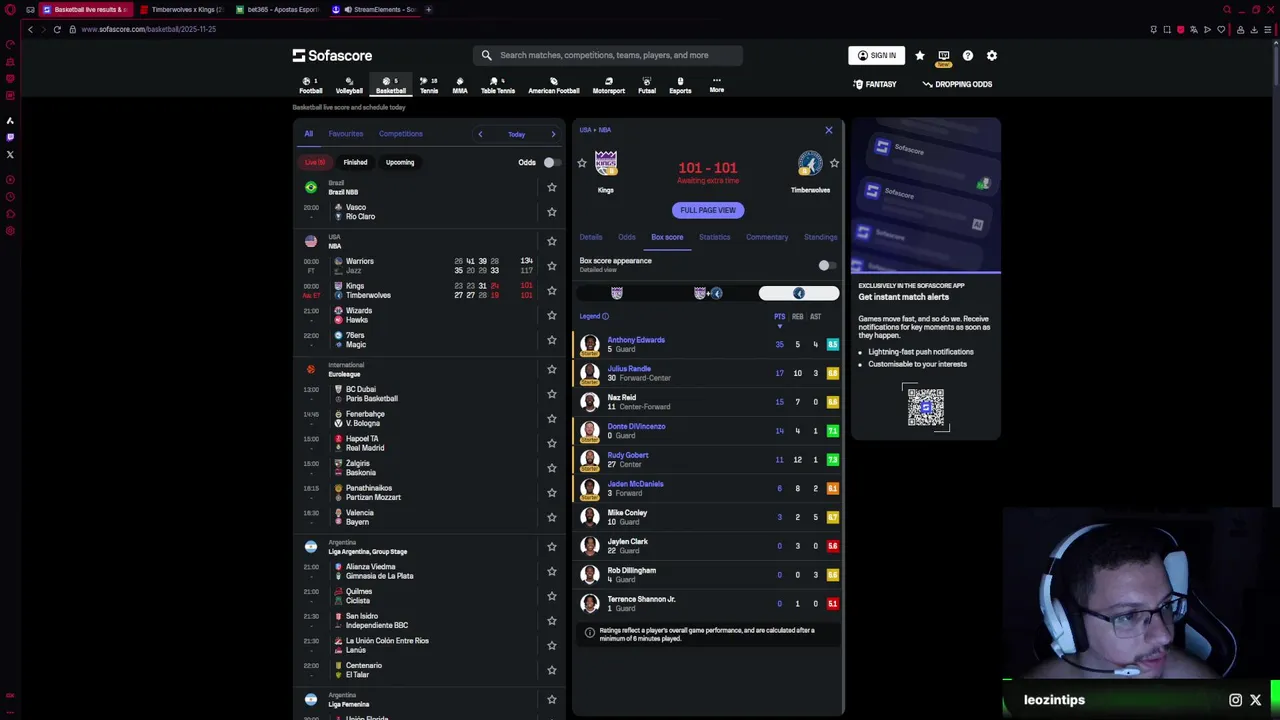Open the DROPPING ODDS link
This screenshot has width=1280, height=720.
[957, 85]
